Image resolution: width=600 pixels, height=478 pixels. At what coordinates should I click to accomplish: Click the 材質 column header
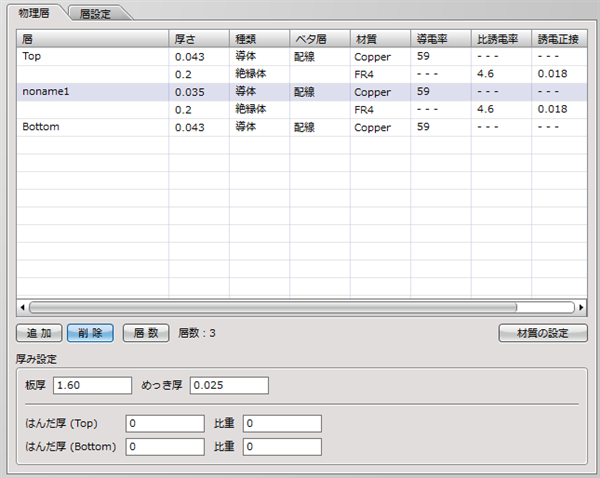click(379, 38)
